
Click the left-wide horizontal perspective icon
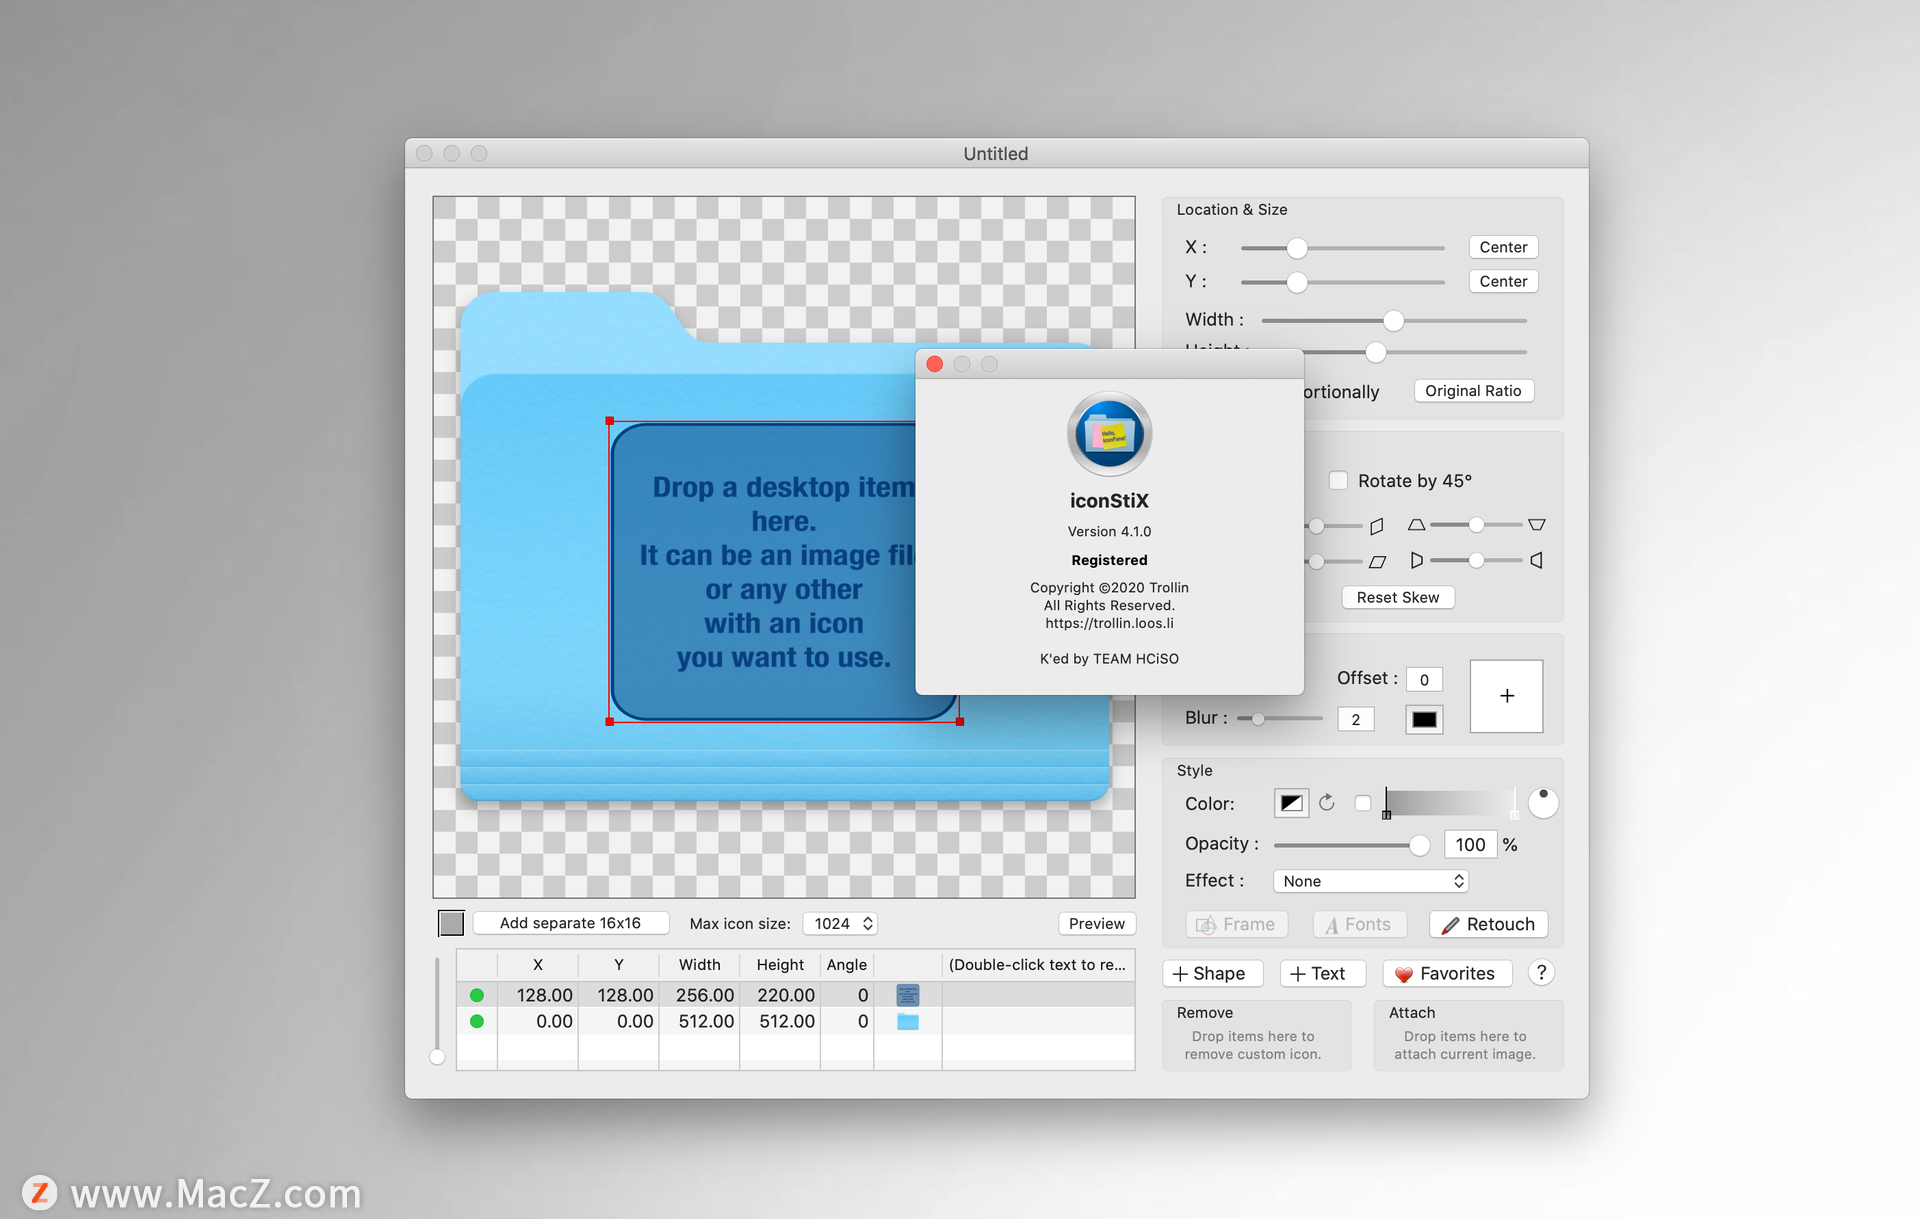(x=1416, y=561)
